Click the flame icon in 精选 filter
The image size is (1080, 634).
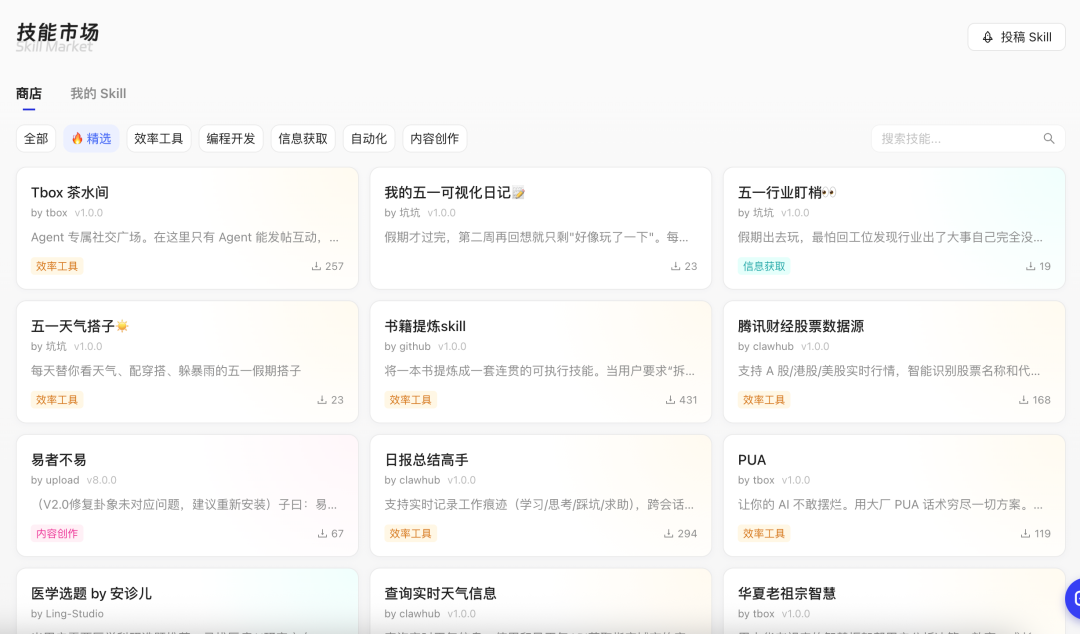click(x=77, y=139)
